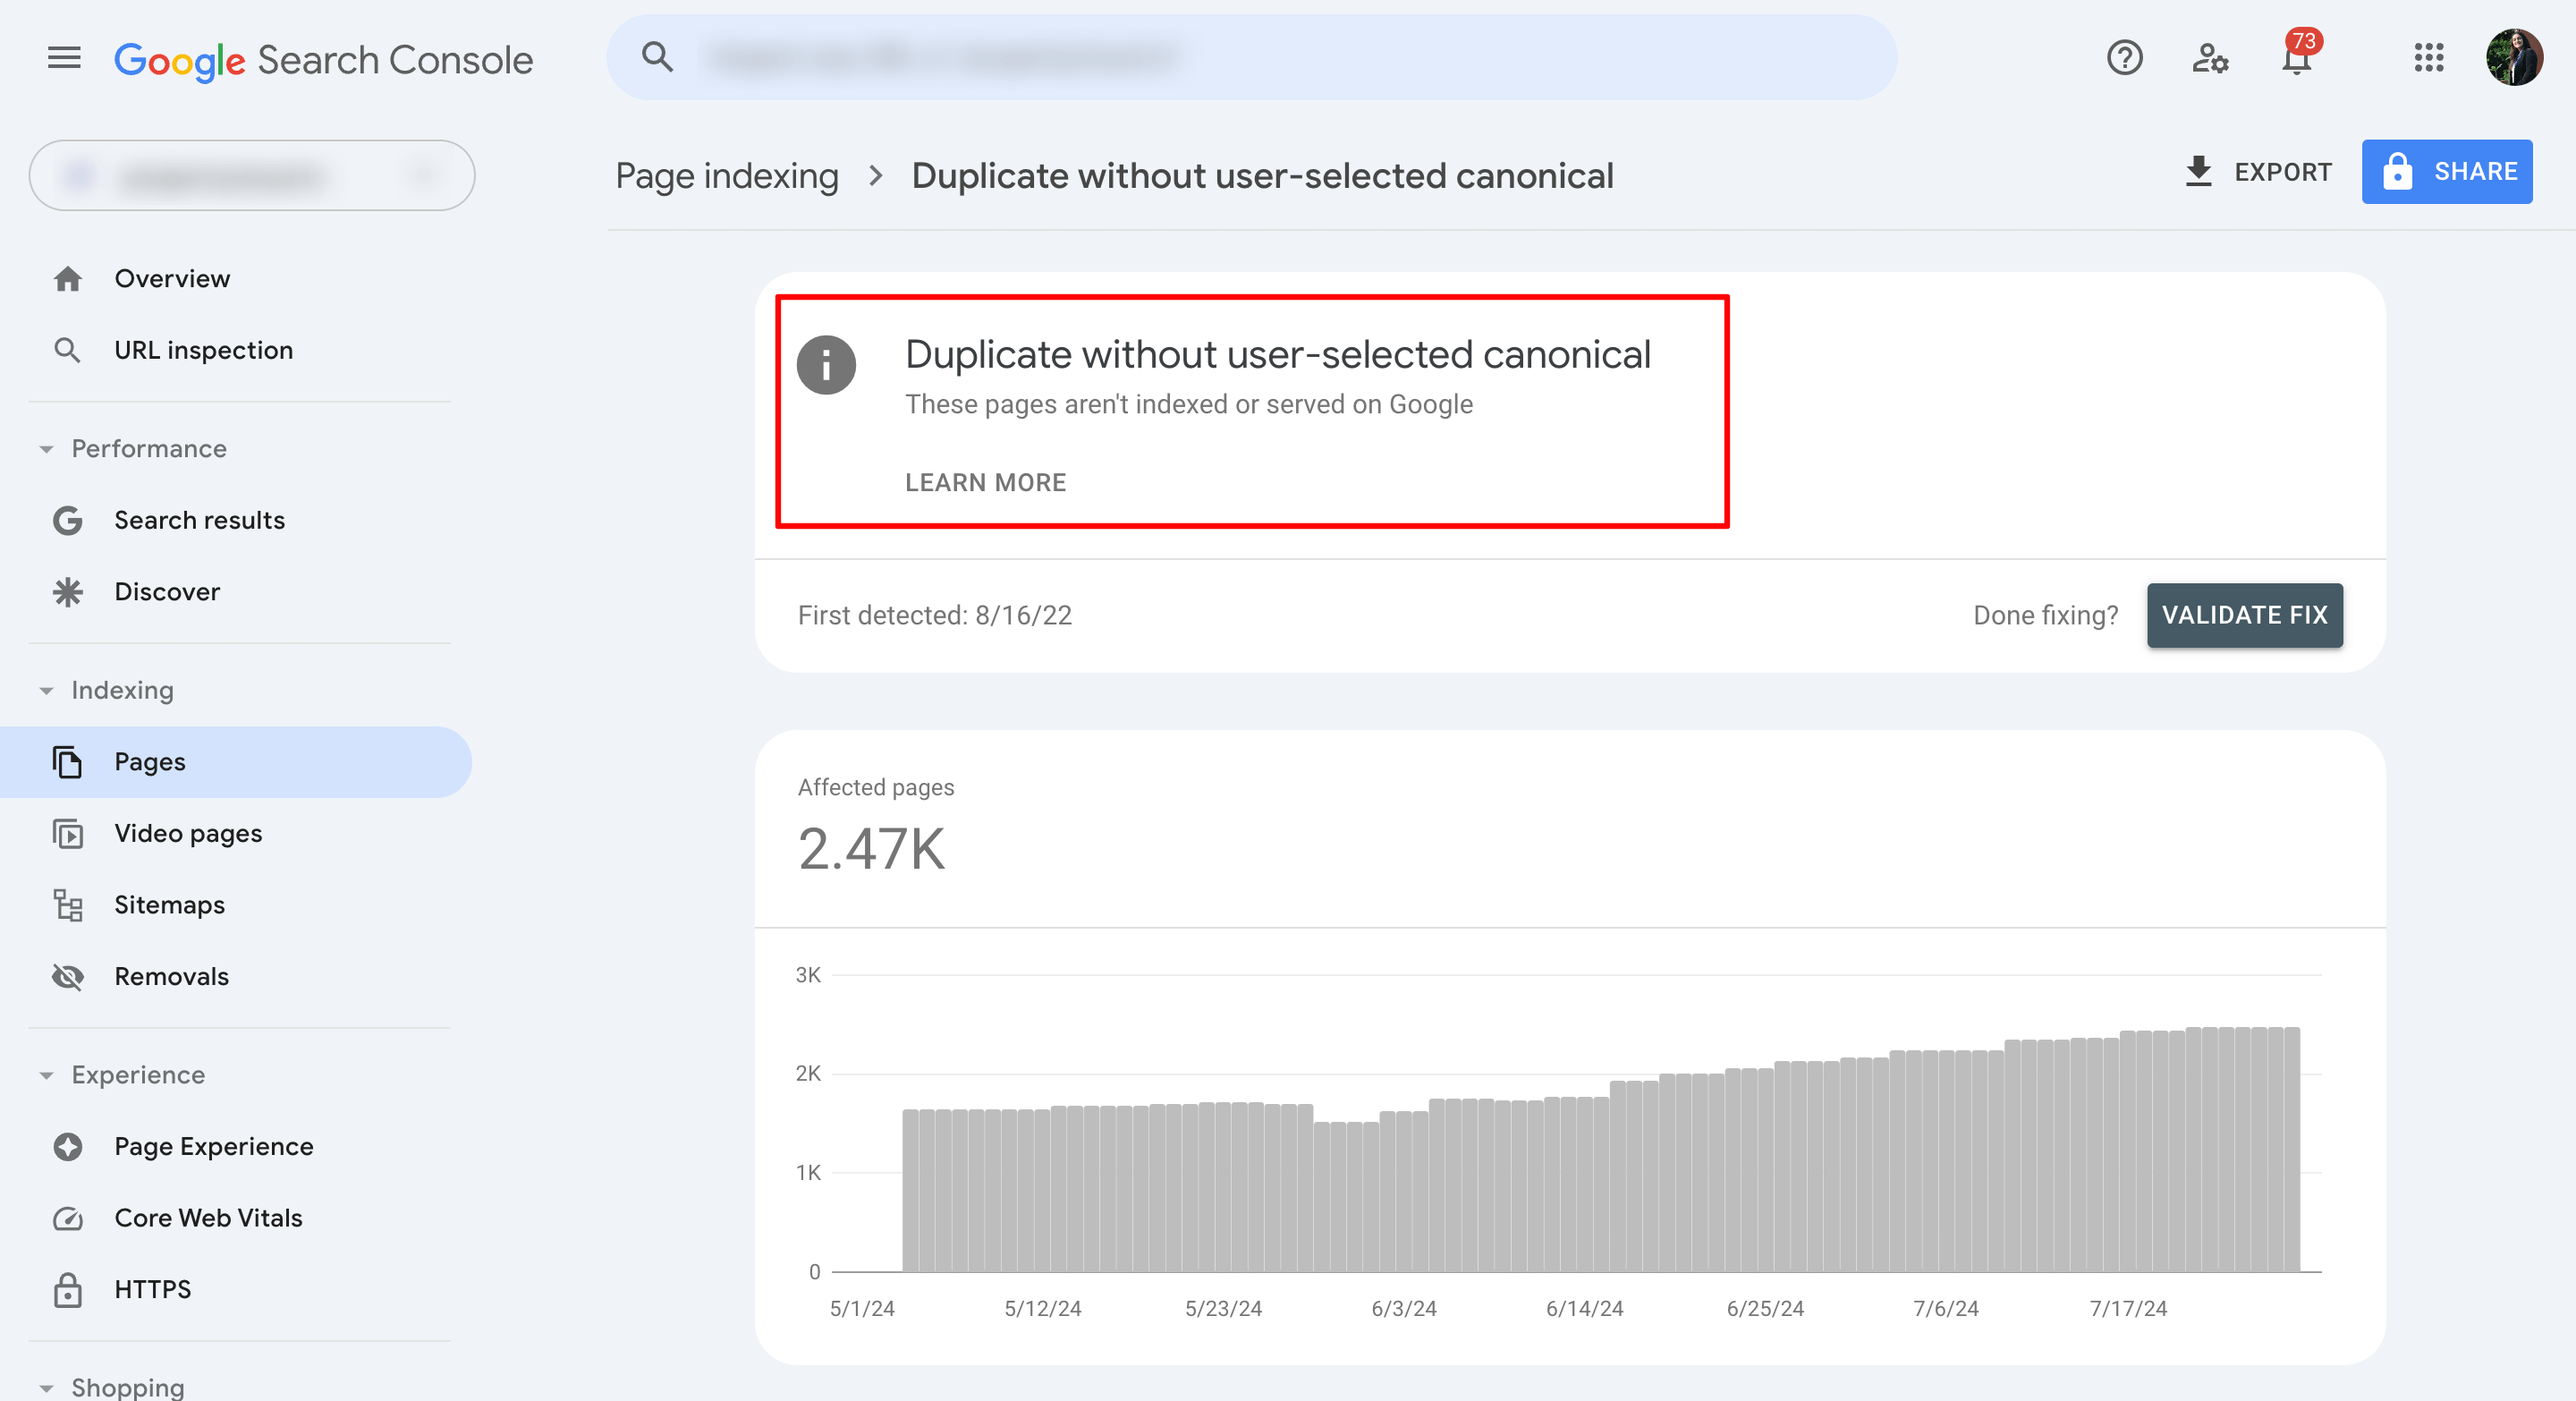Open the property selector dropdown
The width and height of the screenshot is (2576, 1401).
click(x=252, y=176)
